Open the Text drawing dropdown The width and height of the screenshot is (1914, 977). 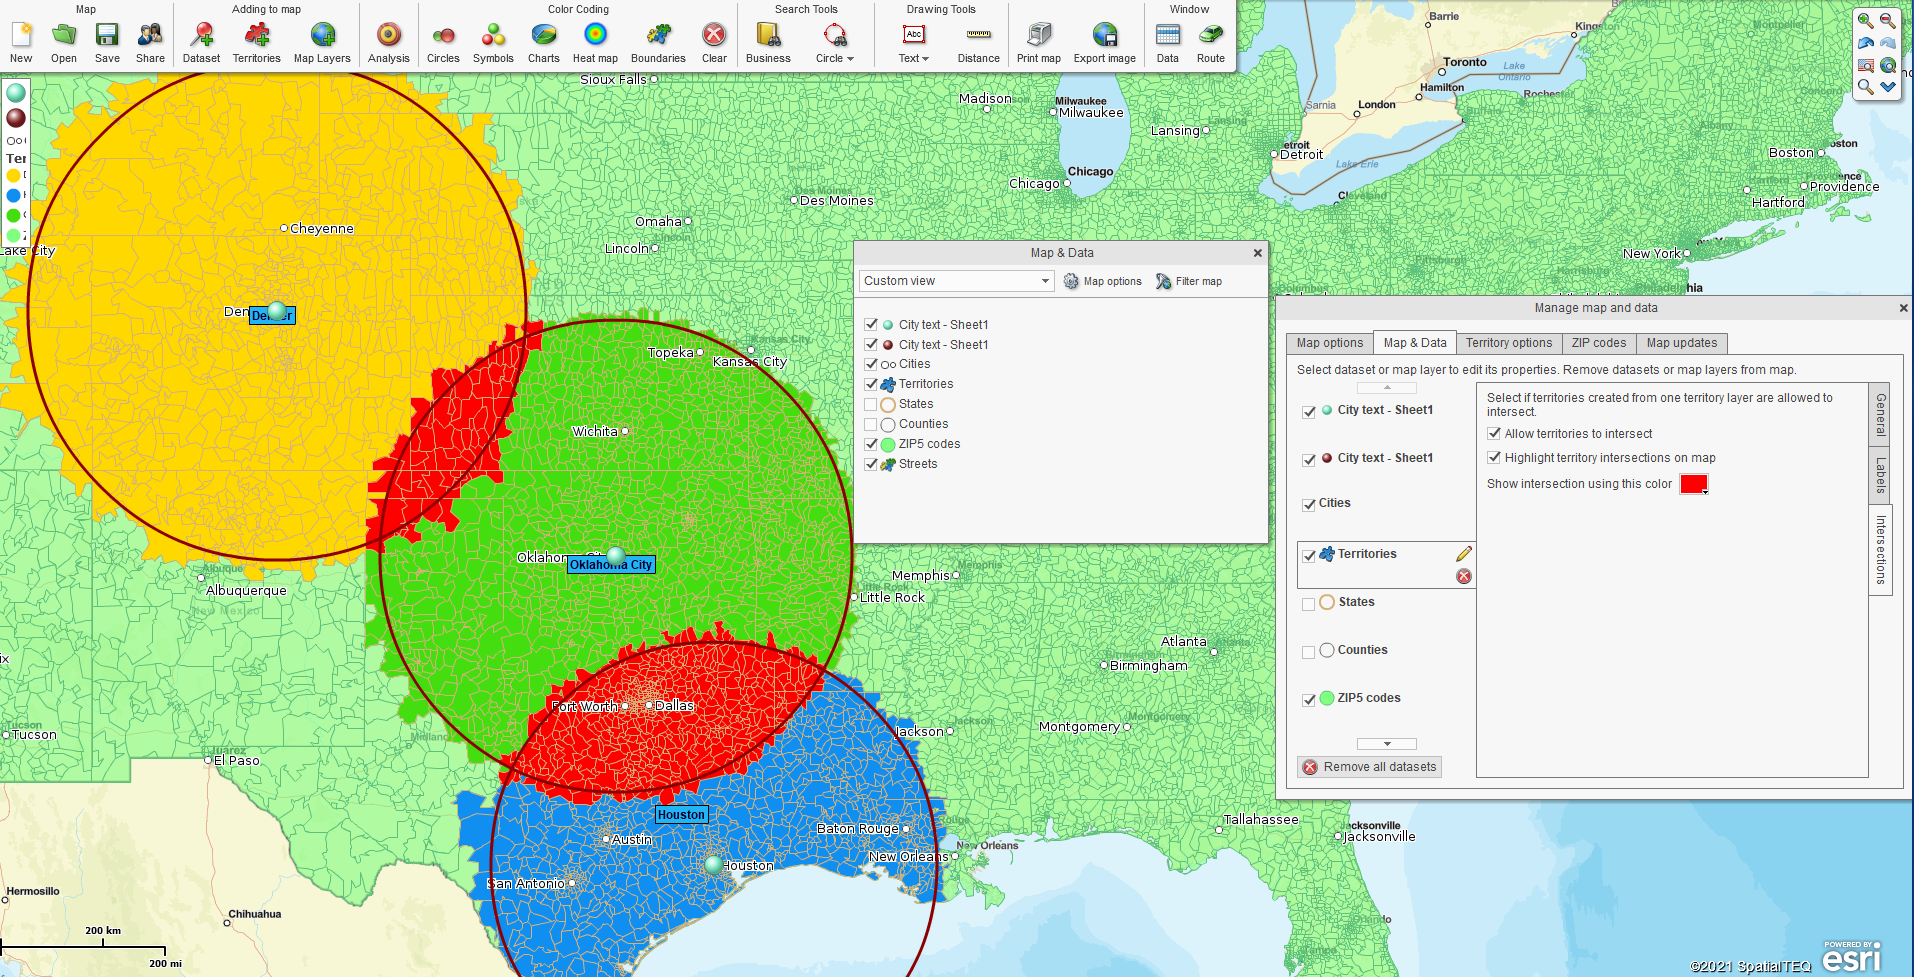tap(914, 43)
